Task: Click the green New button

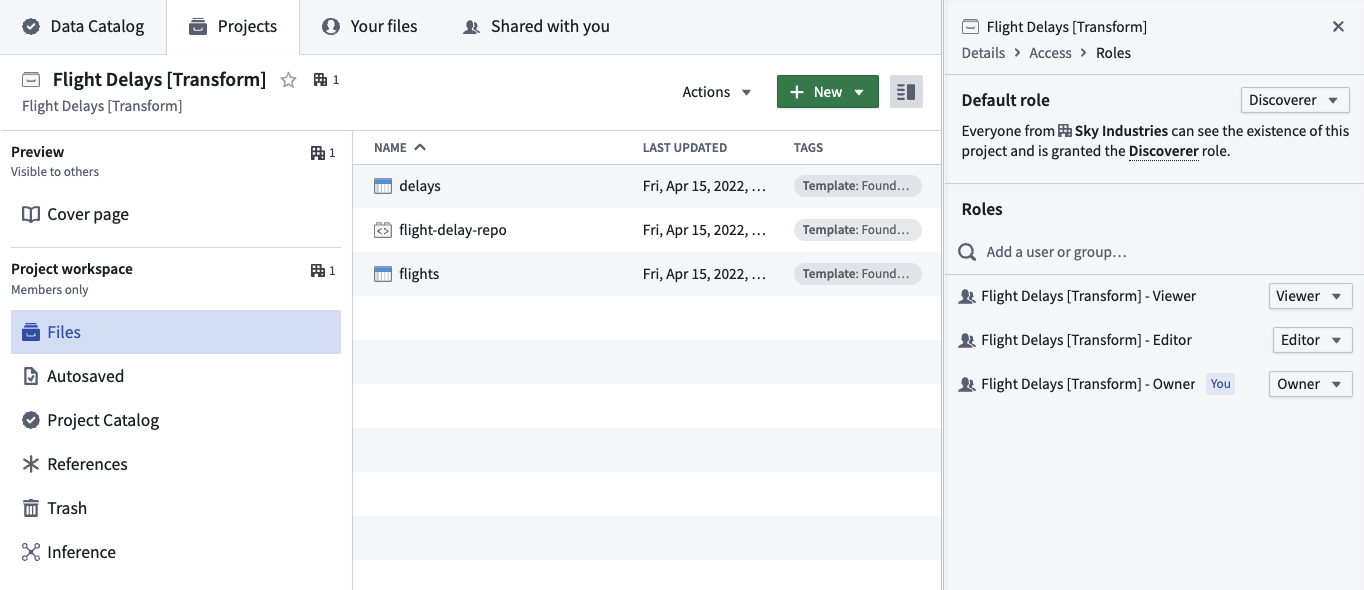Action: (828, 92)
